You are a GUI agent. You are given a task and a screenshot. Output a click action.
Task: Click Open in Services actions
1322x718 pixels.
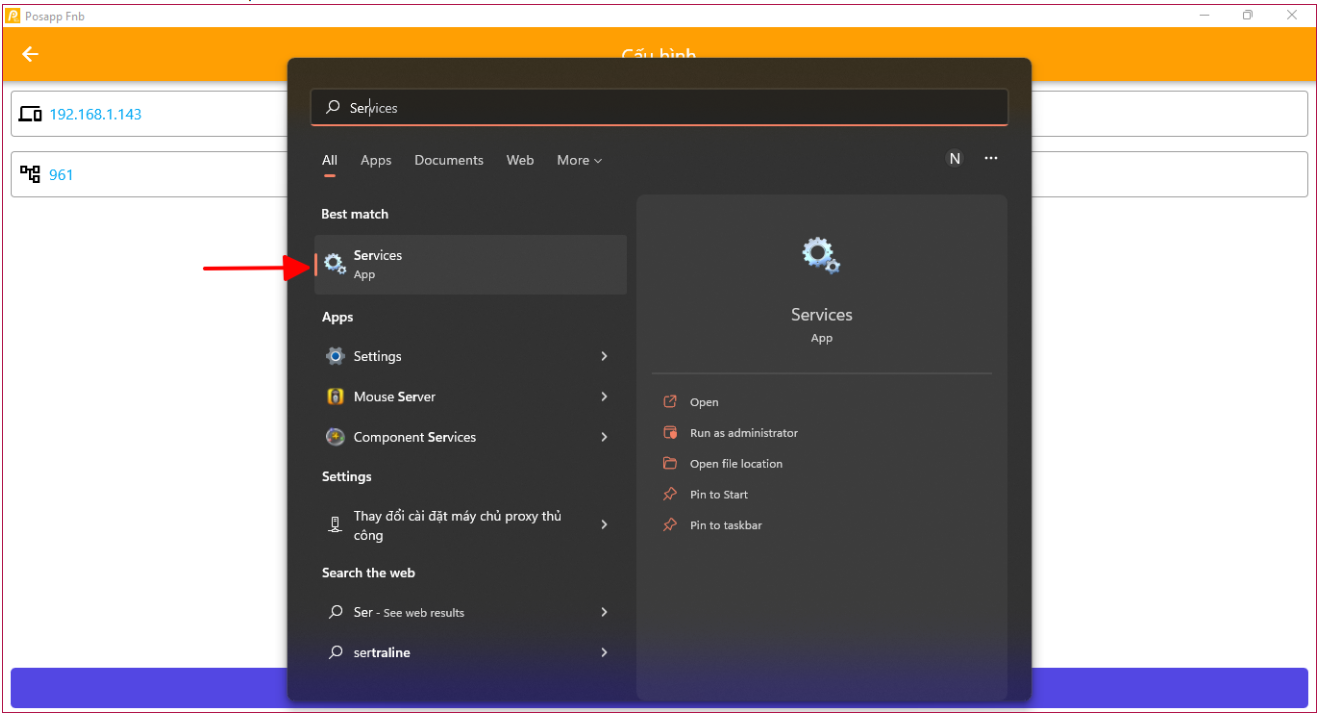[704, 402]
